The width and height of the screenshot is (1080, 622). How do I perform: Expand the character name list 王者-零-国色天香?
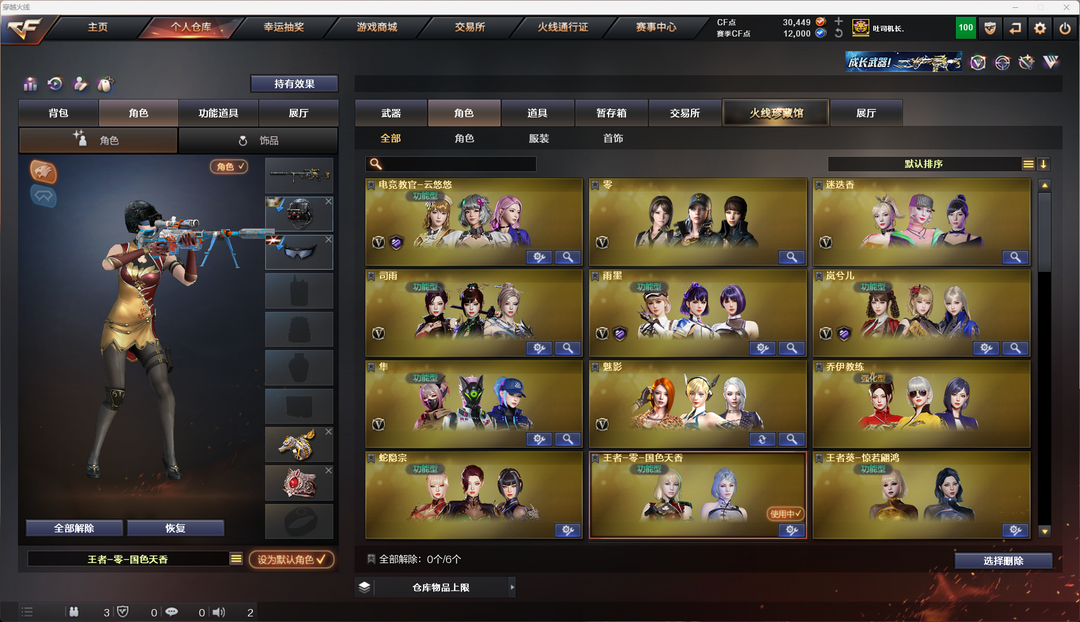[x=236, y=559]
